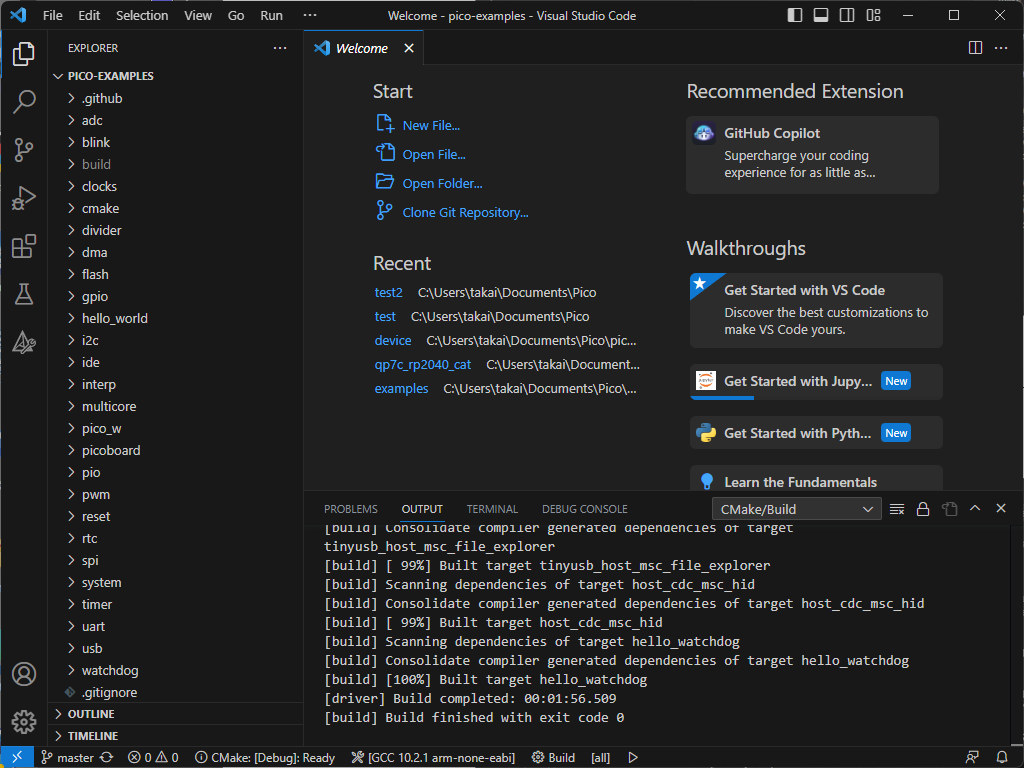This screenshot has height=768, width=1024.
Task: Open the Source Control view
Action: tap(24, 150)
